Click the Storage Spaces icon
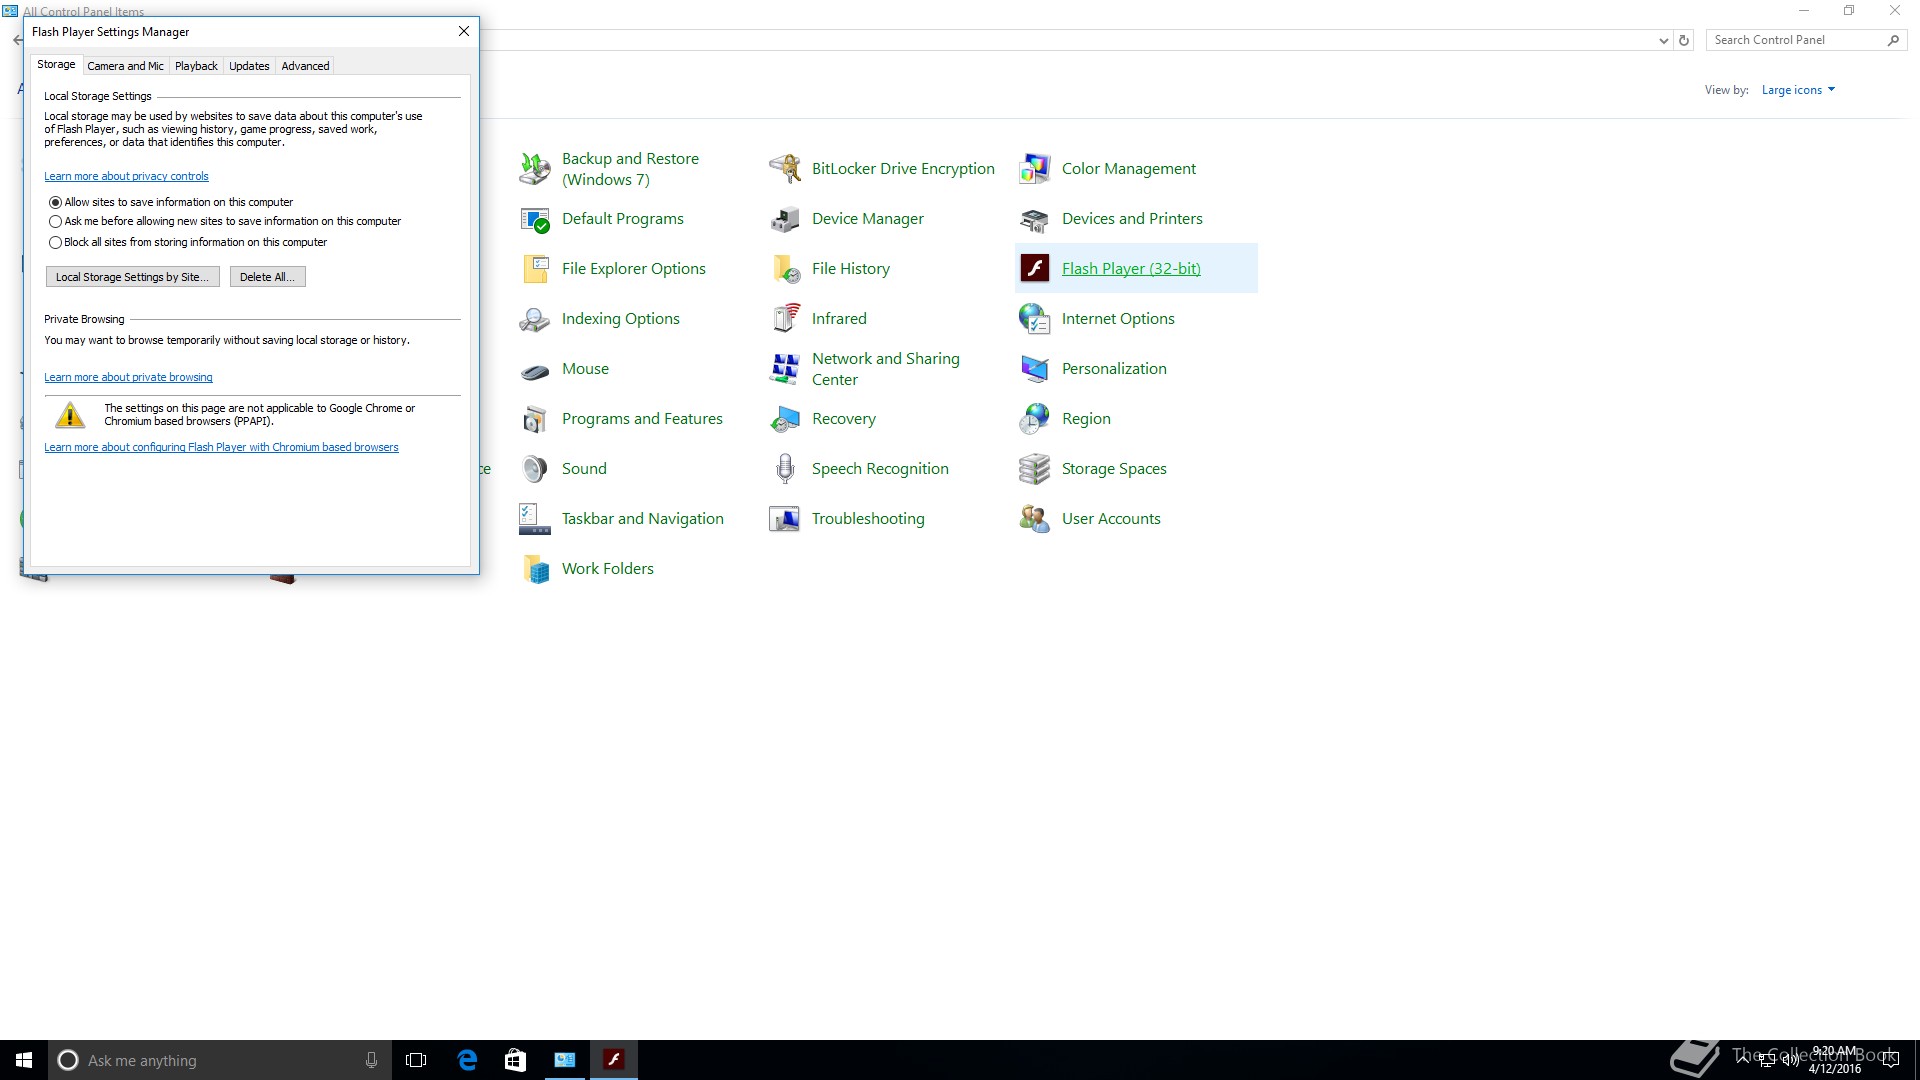1920x1080 pixels. tap(1035, 469)
